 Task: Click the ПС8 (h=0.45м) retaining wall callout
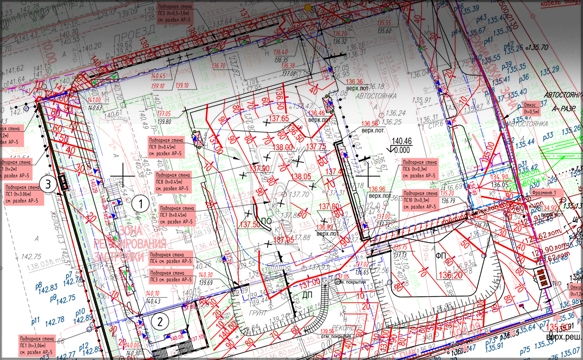pyautogui.click(x=173, y=182)
